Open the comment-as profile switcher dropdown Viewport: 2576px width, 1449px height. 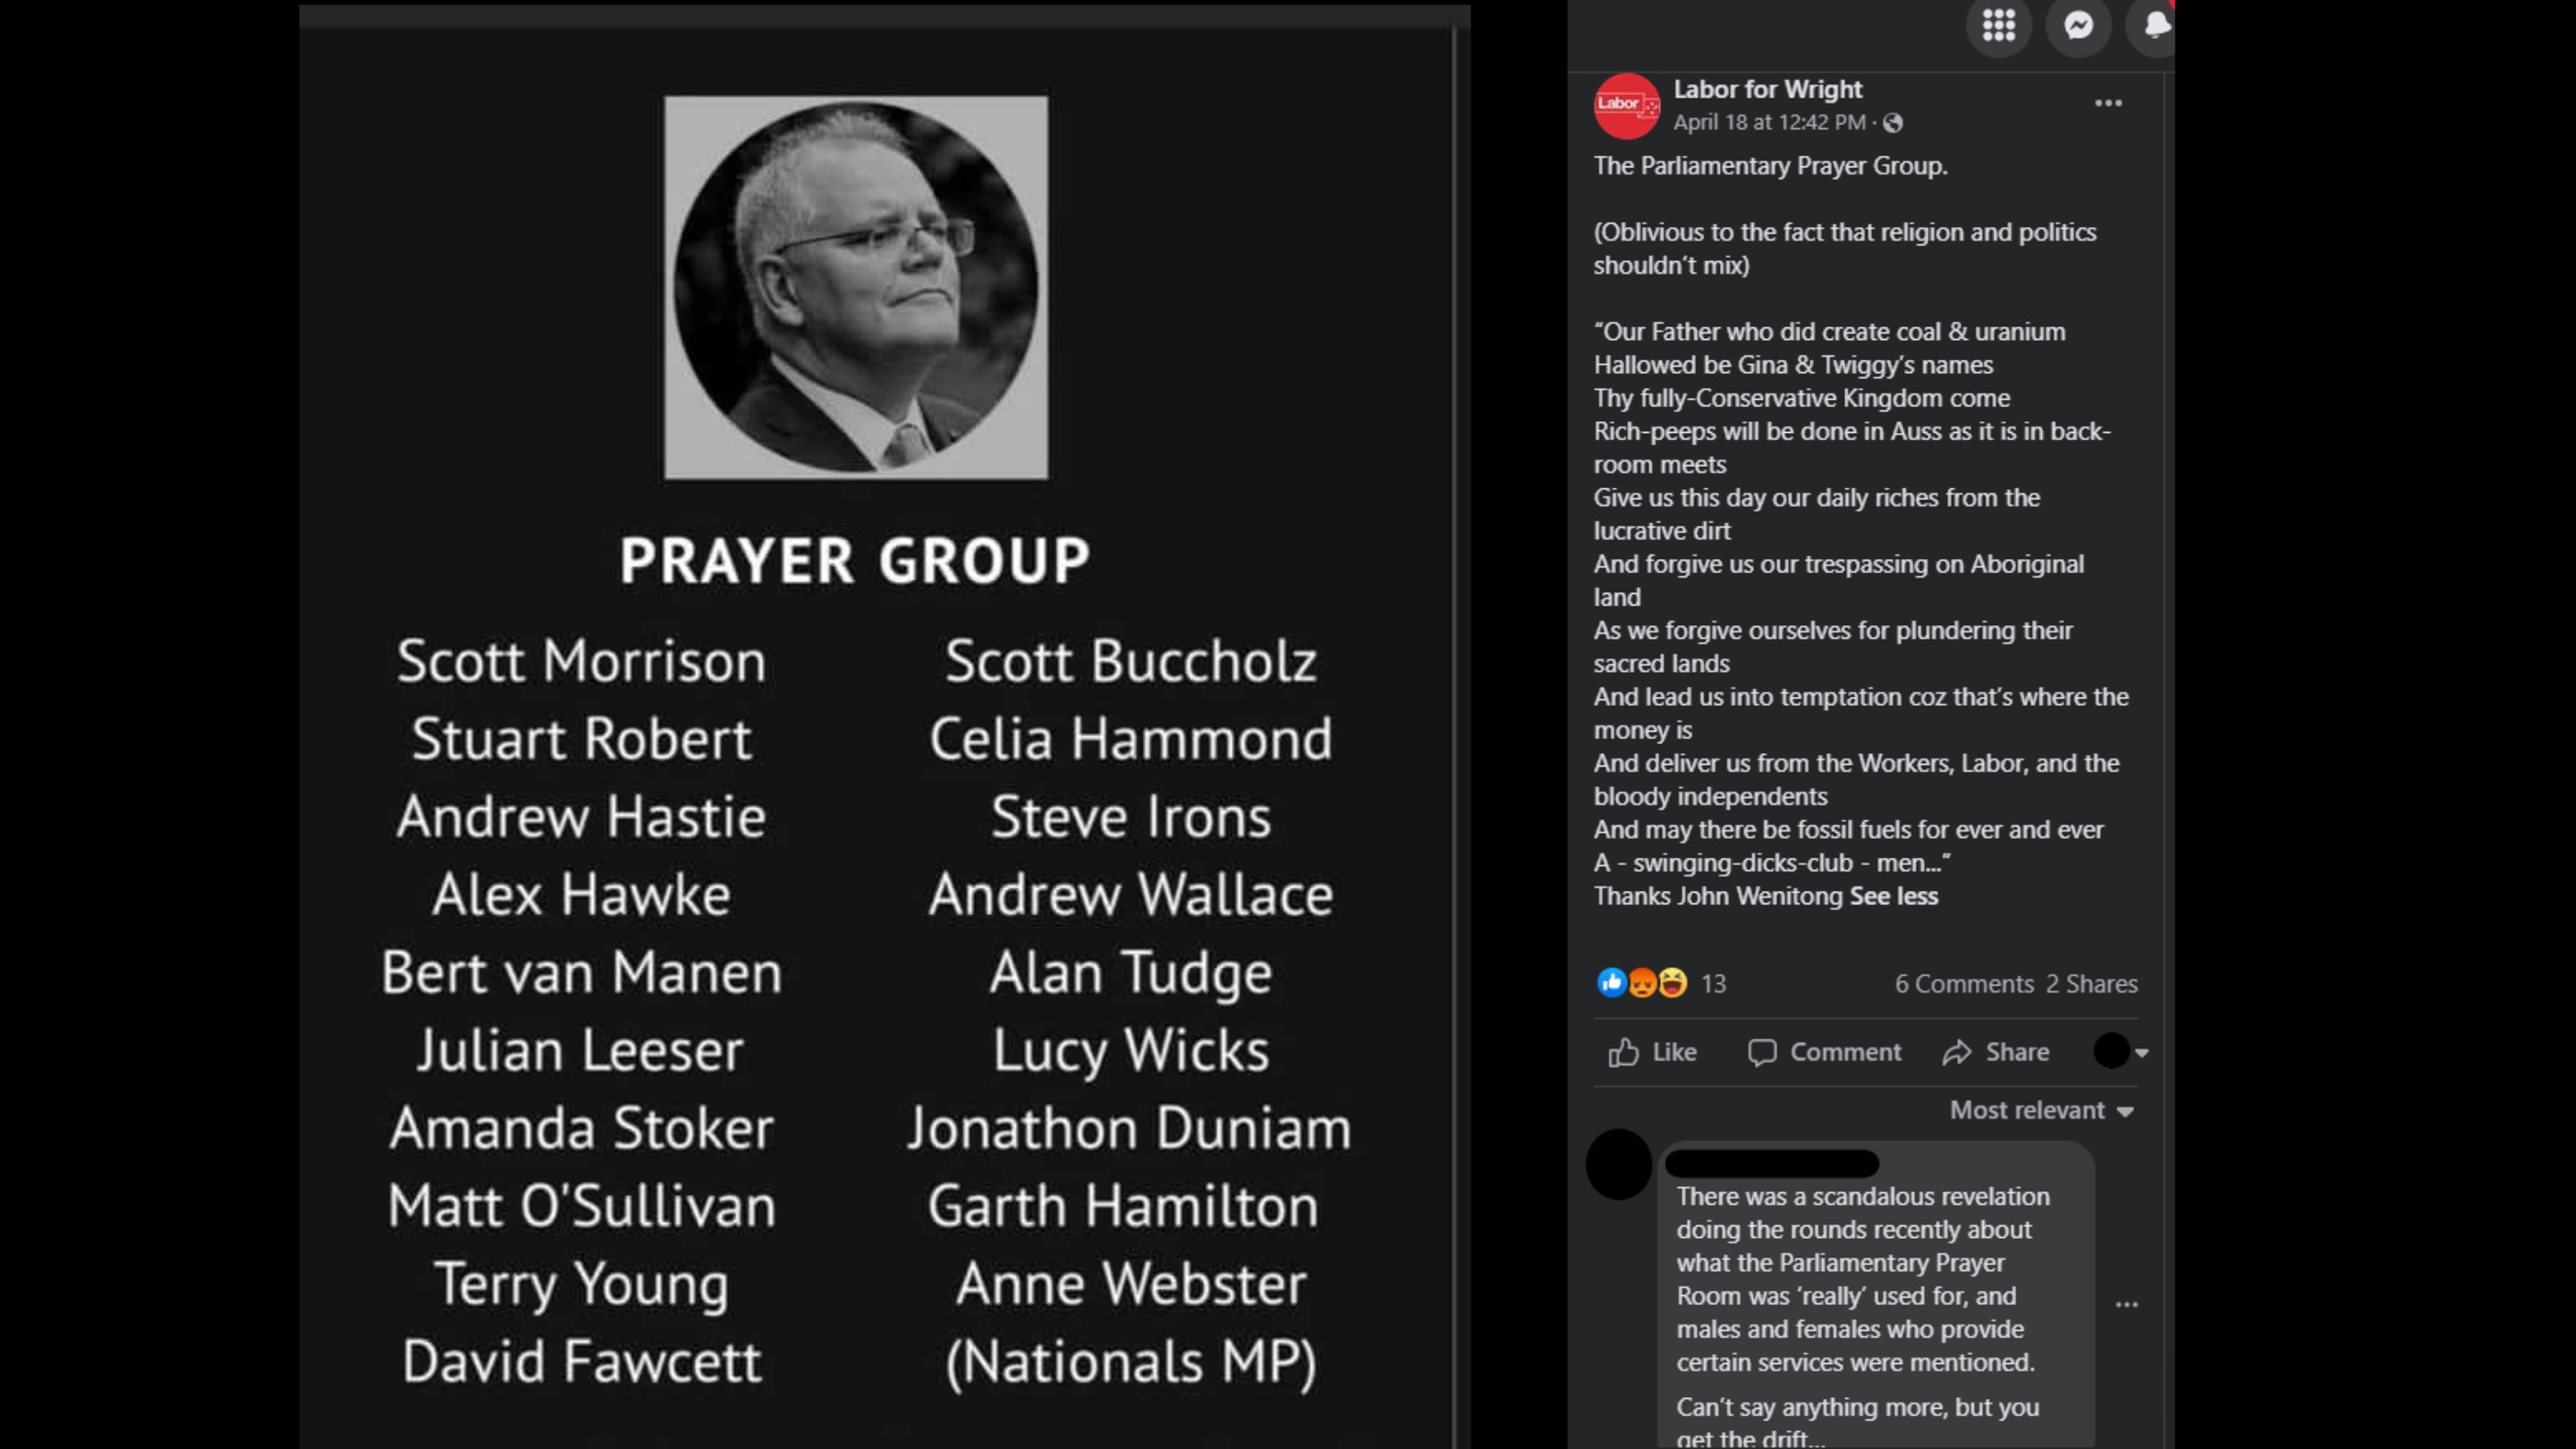[x=2121, y=1051]
